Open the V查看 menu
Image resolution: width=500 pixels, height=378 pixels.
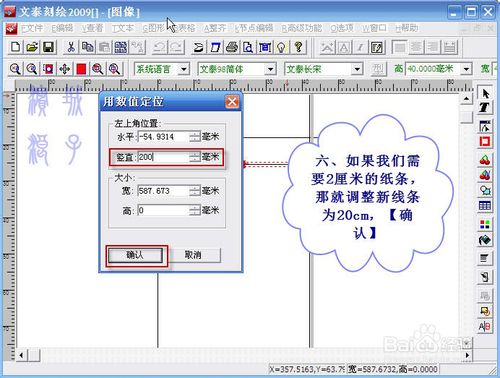point(92,28)
